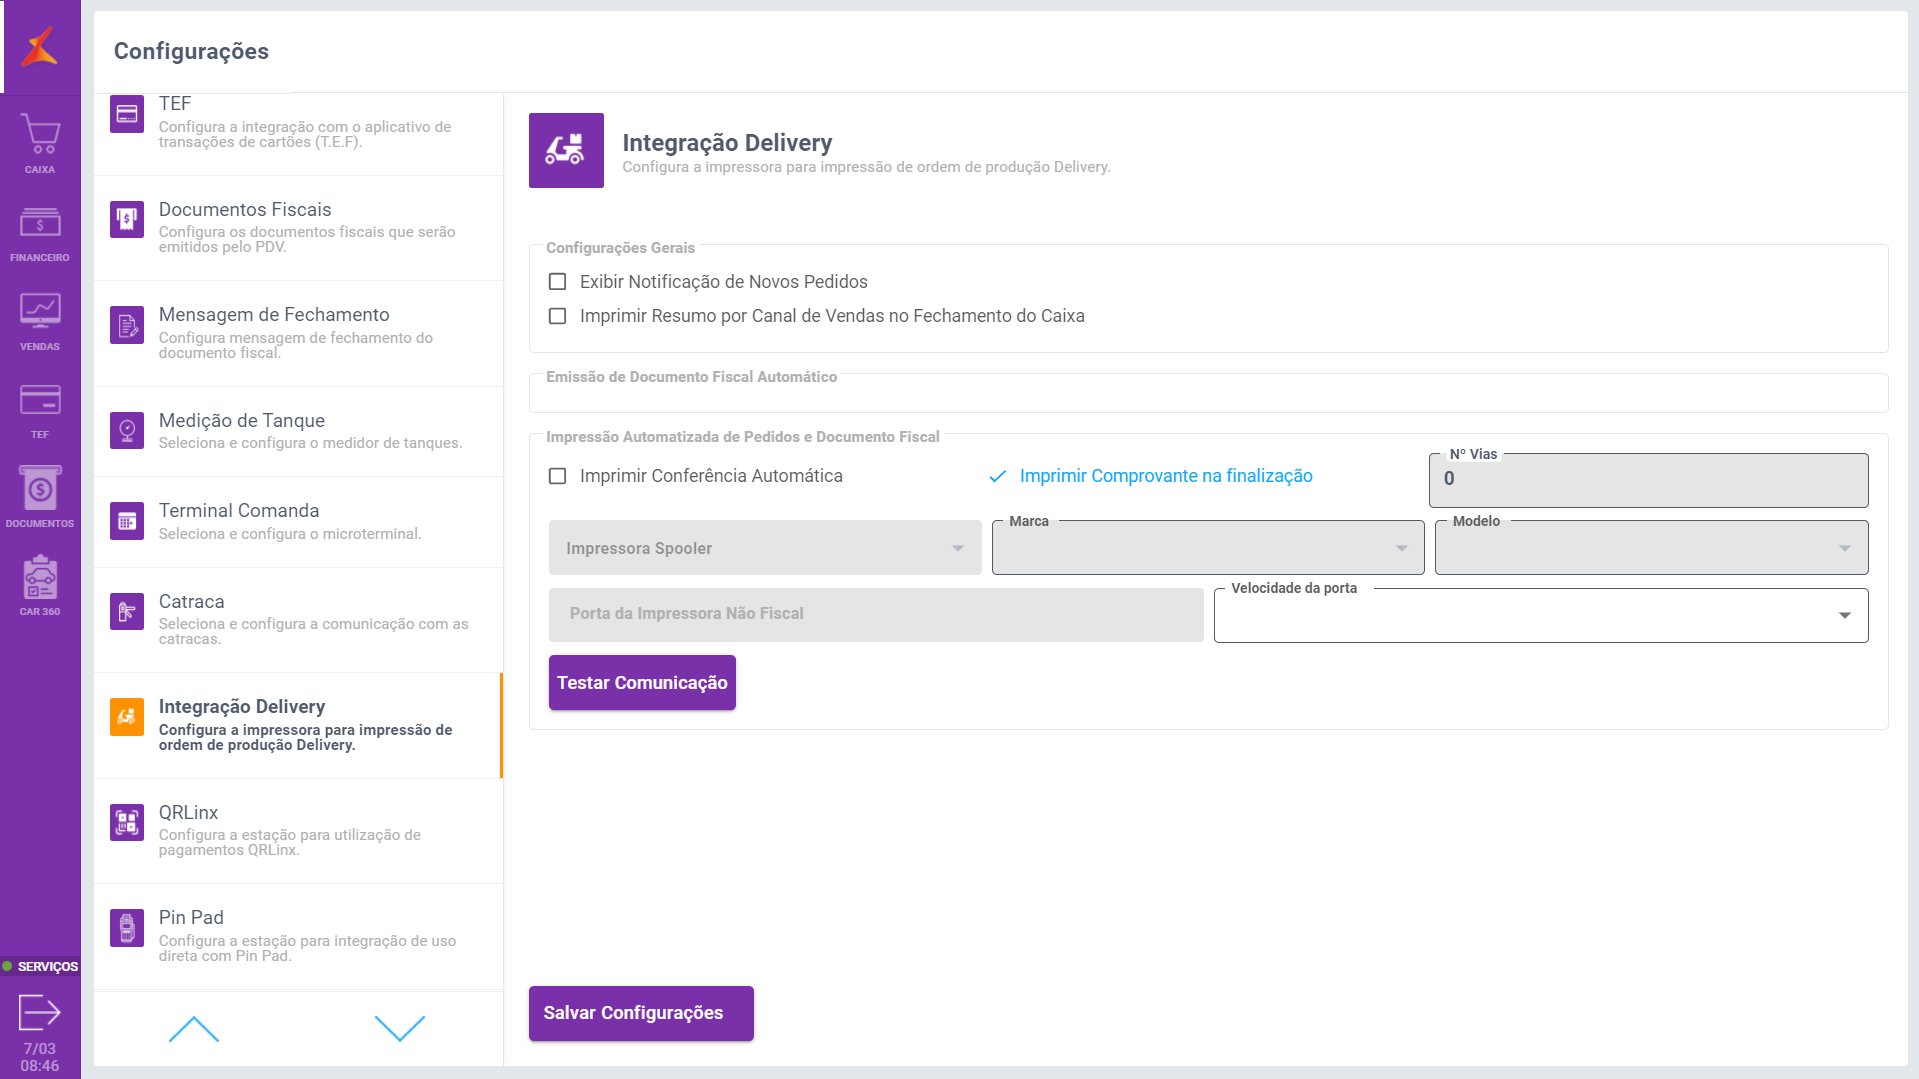Check Imprimir Resumo por Canal de Vendas
This screenshot has width=1919, height=1079.
click(x=558, y=316)
